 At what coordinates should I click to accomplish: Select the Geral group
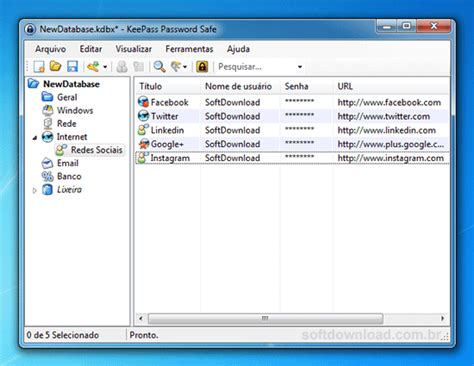(x=67, y=97)
